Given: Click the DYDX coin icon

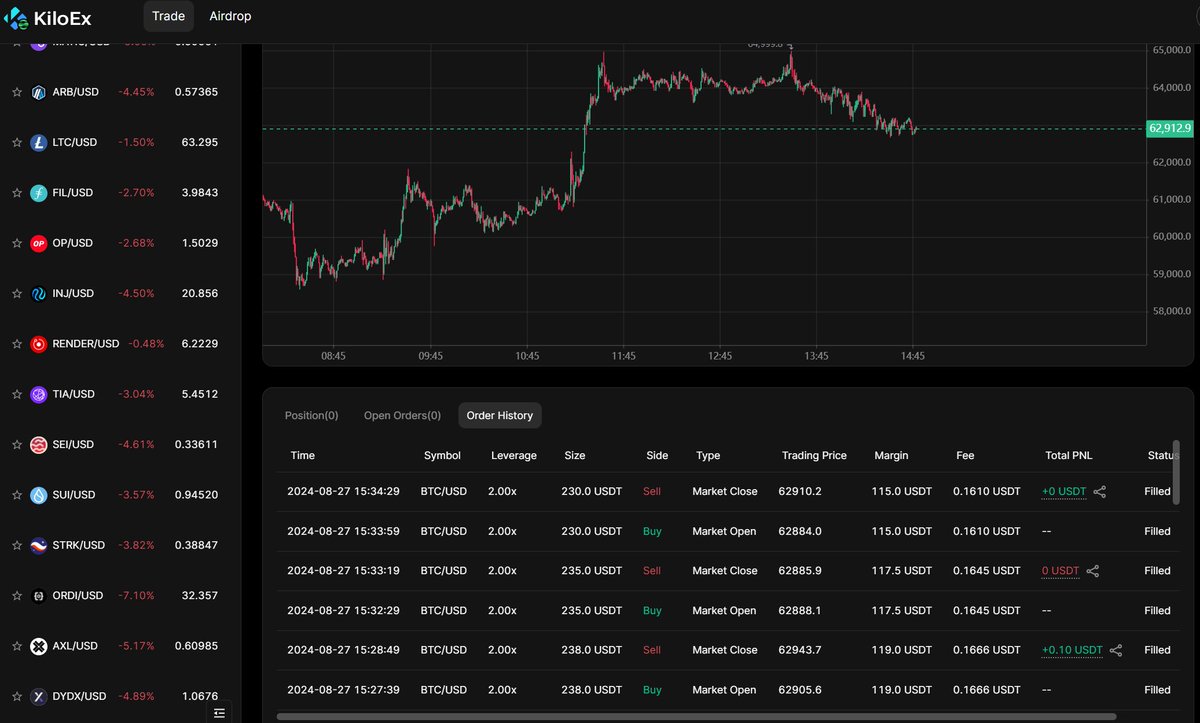Looking at the screenshot, I should coord(39,696).
